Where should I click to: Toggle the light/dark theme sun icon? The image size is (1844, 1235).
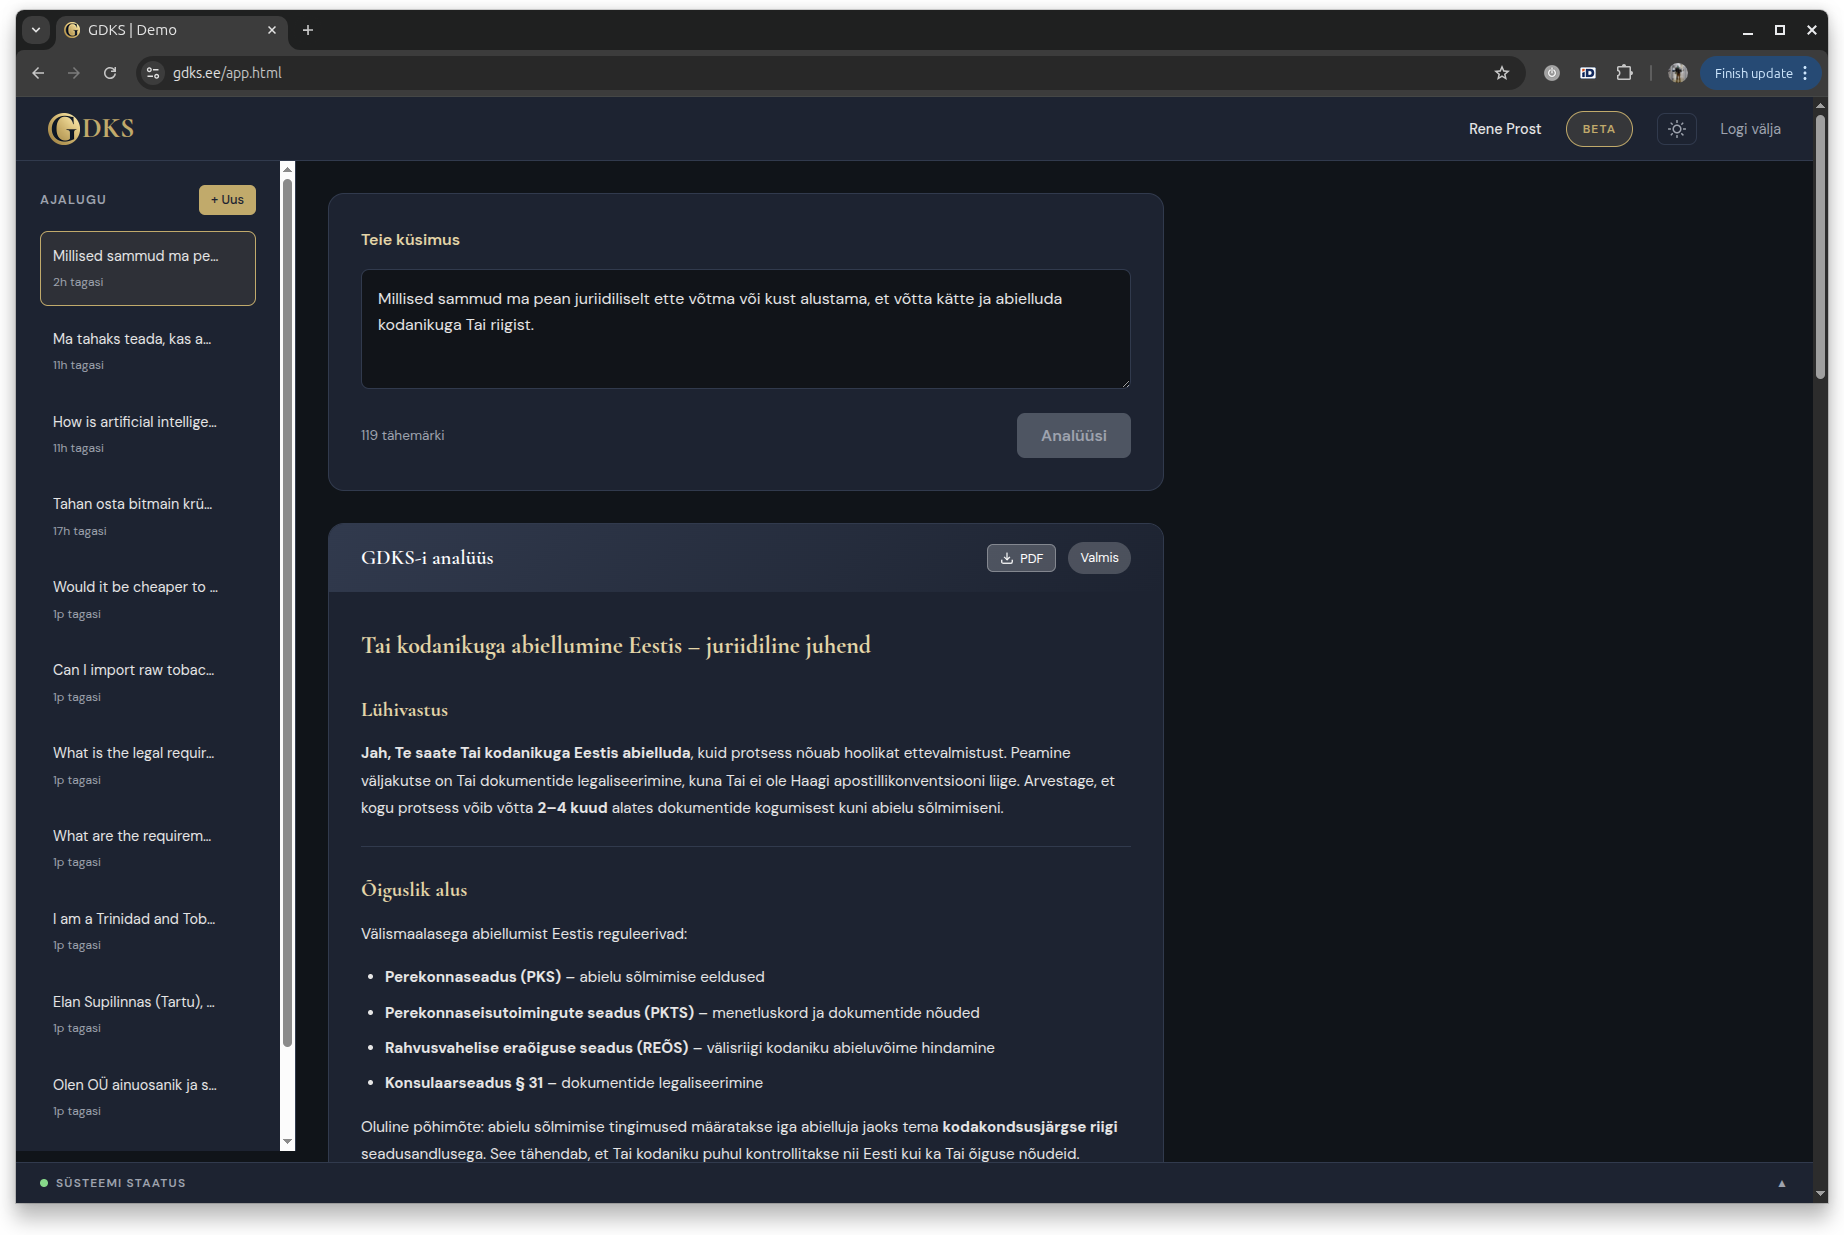click(x=1676, y=129)
